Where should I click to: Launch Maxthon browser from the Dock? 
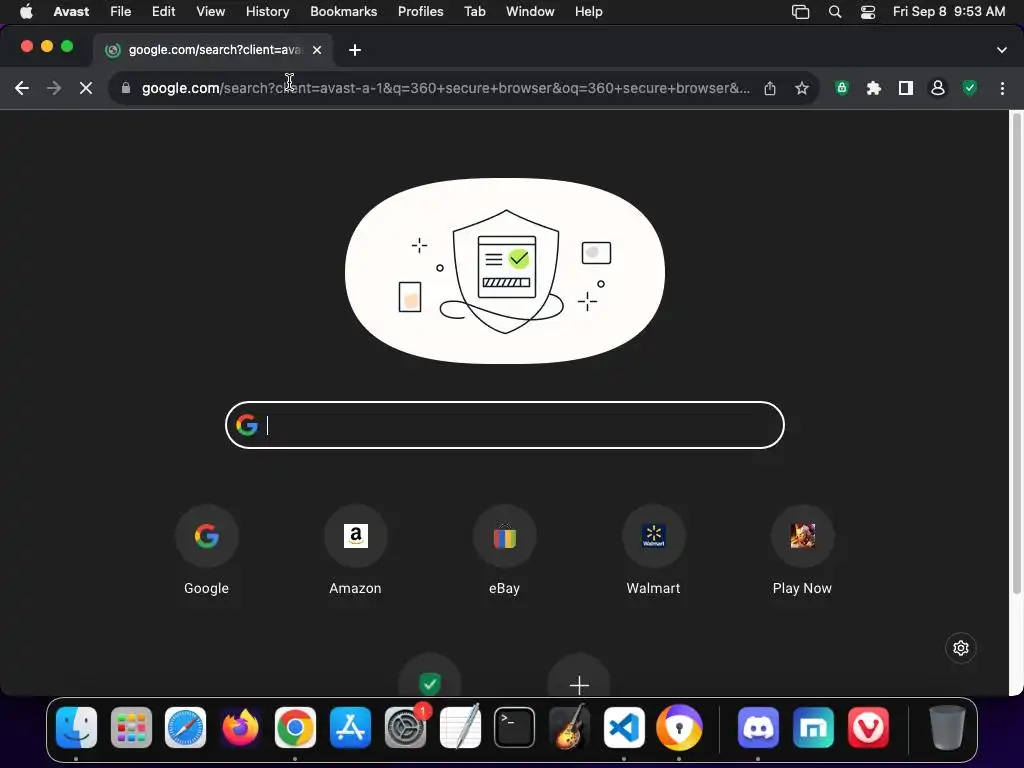pyautogui.click(x=813, y=728)
